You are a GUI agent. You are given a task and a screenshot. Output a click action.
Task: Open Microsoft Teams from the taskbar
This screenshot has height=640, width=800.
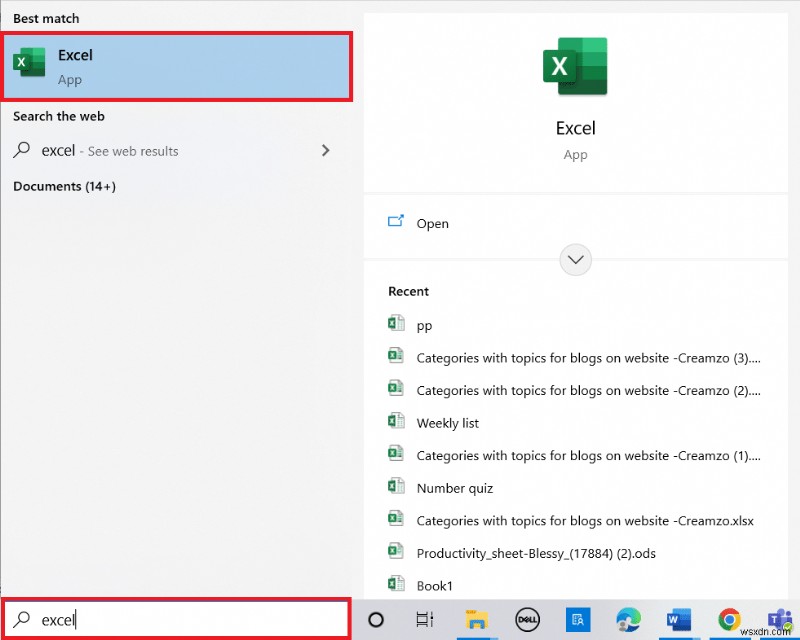(x=780, y=620)
